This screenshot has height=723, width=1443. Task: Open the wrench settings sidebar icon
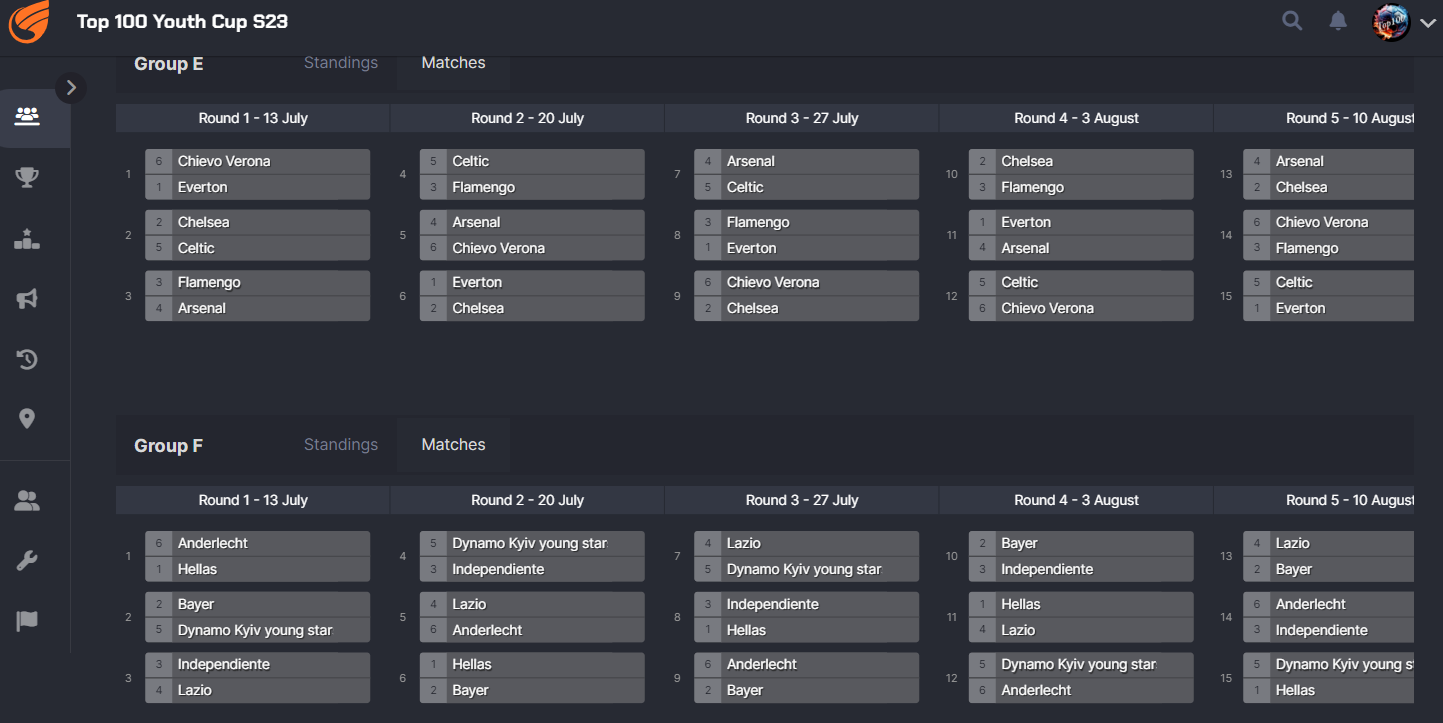pos(27,561)
